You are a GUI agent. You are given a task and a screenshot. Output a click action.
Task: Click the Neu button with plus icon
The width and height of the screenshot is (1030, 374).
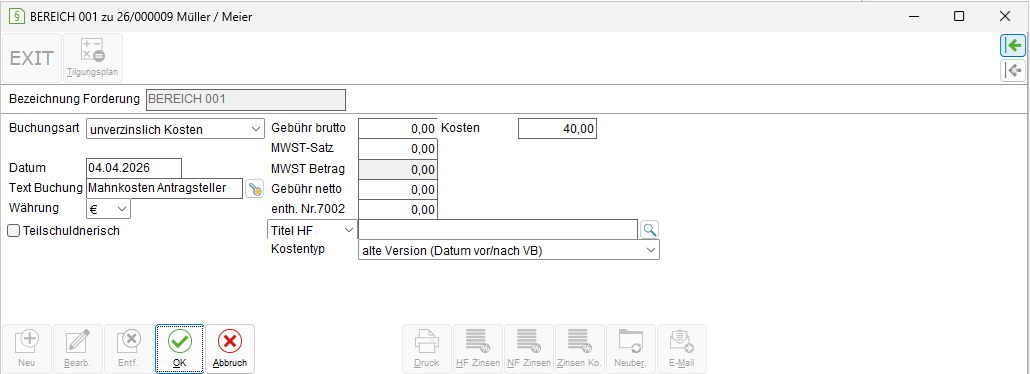[x=27, y=349]
